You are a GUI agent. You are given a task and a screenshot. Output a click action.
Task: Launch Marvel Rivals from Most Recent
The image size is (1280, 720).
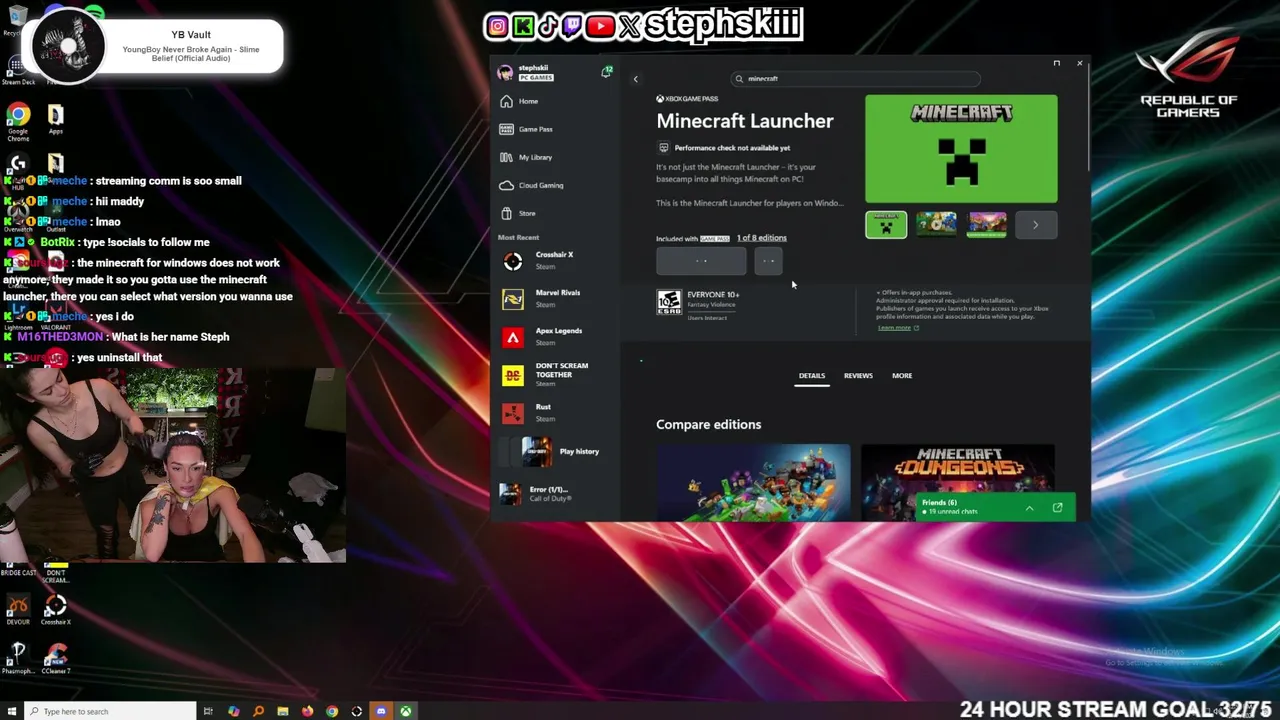click(556, 299)
